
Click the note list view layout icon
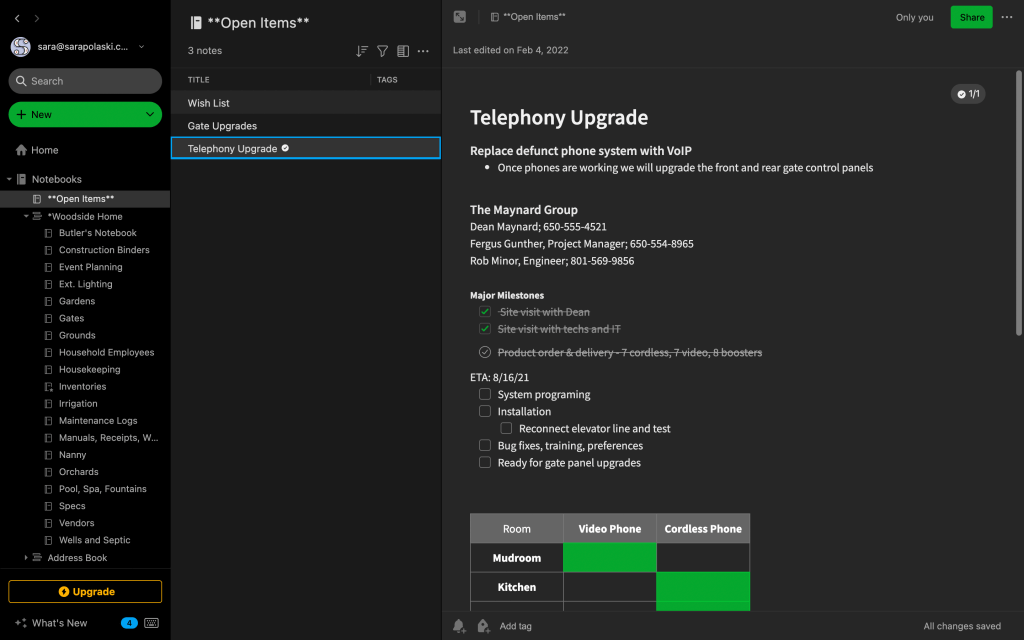point(403,51)
